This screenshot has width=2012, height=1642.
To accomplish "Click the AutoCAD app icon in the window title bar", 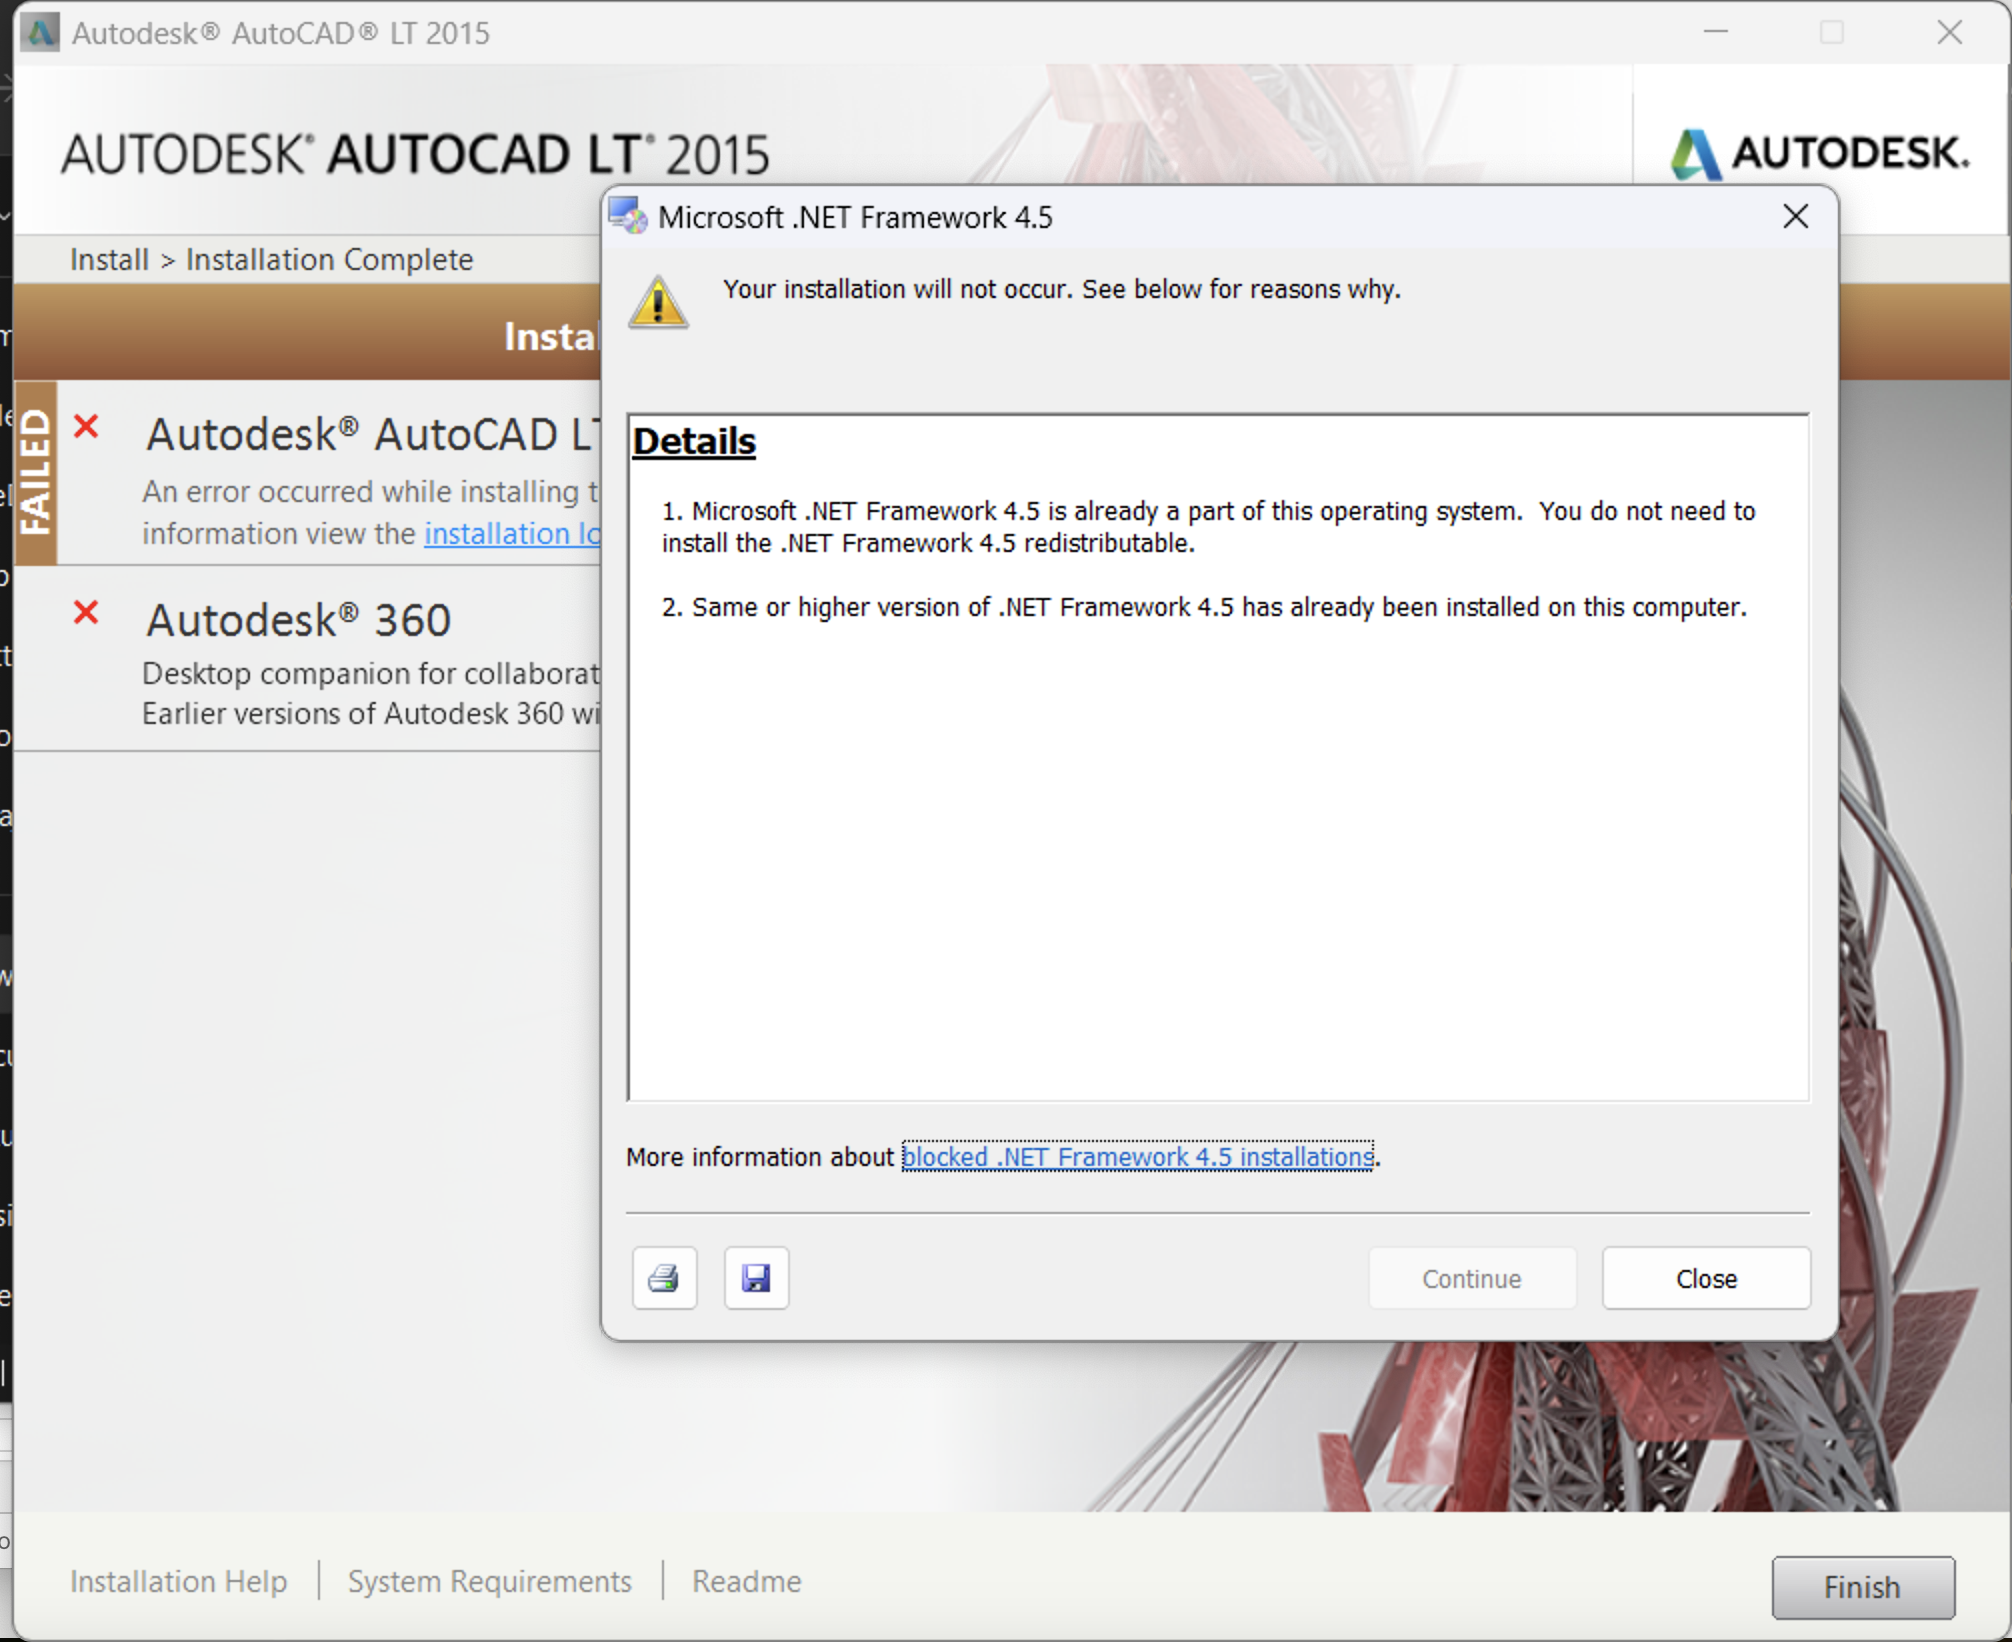I will (41, 33).
